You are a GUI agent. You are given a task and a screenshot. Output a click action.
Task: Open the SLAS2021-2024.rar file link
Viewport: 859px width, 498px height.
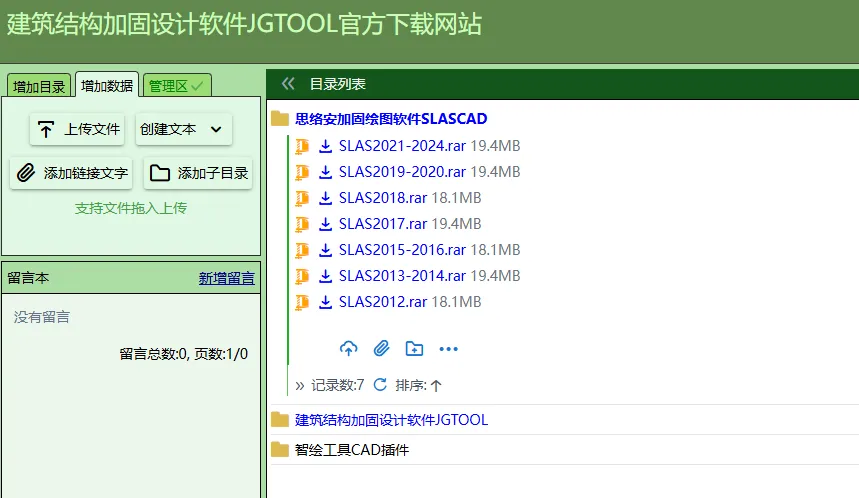pyautogui.click(x=402, y=146)
